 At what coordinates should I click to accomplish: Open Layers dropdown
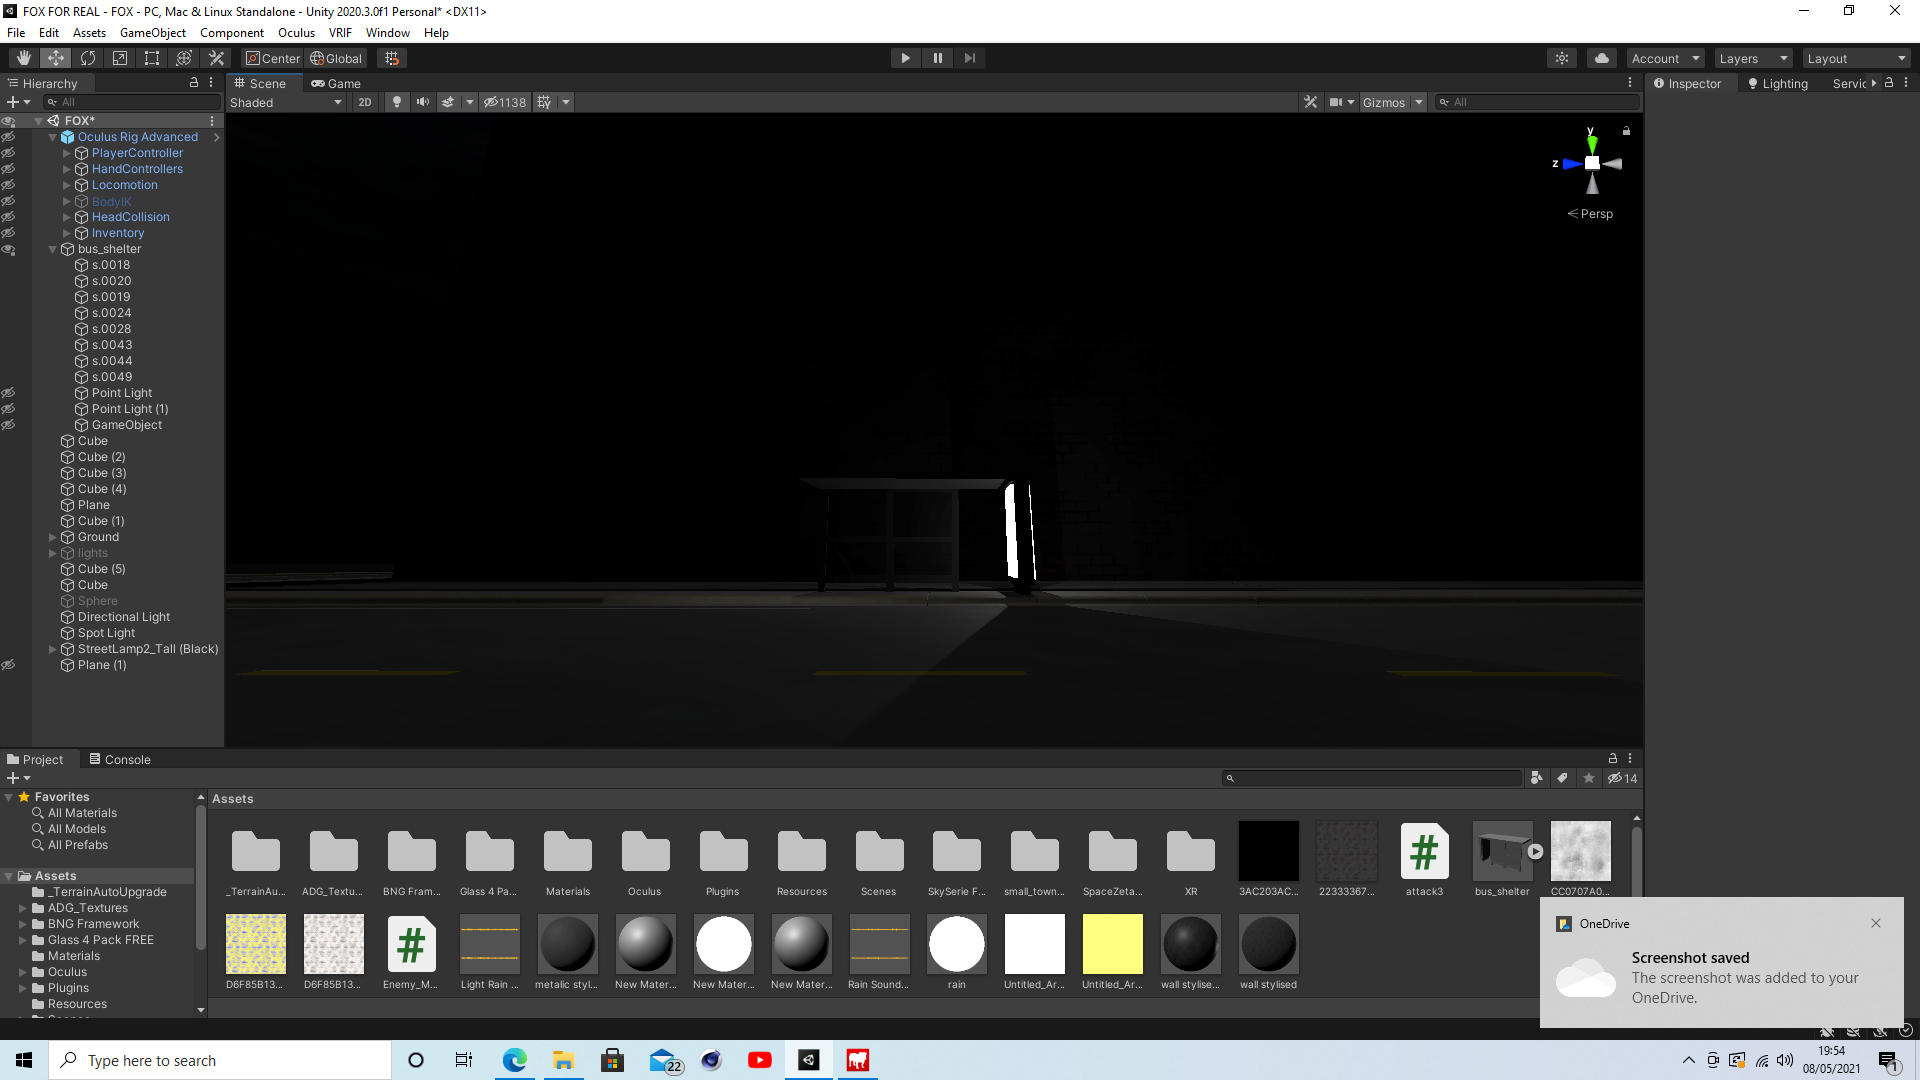(x=1753, y=58)
